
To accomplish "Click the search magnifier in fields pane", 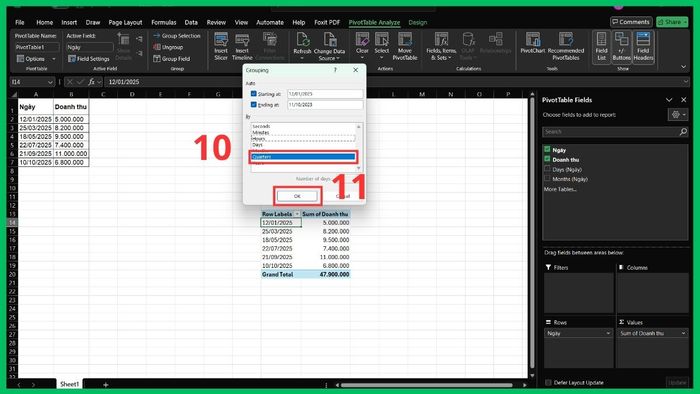I will coord(683,132).
